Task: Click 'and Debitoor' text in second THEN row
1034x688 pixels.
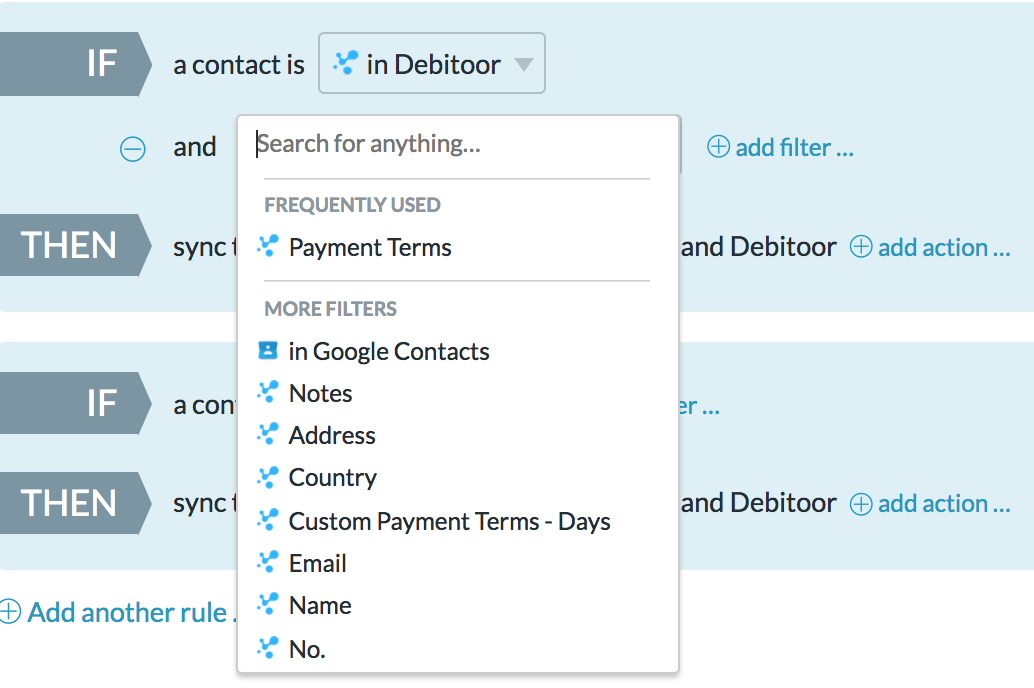Action: (x=758, y=503)
